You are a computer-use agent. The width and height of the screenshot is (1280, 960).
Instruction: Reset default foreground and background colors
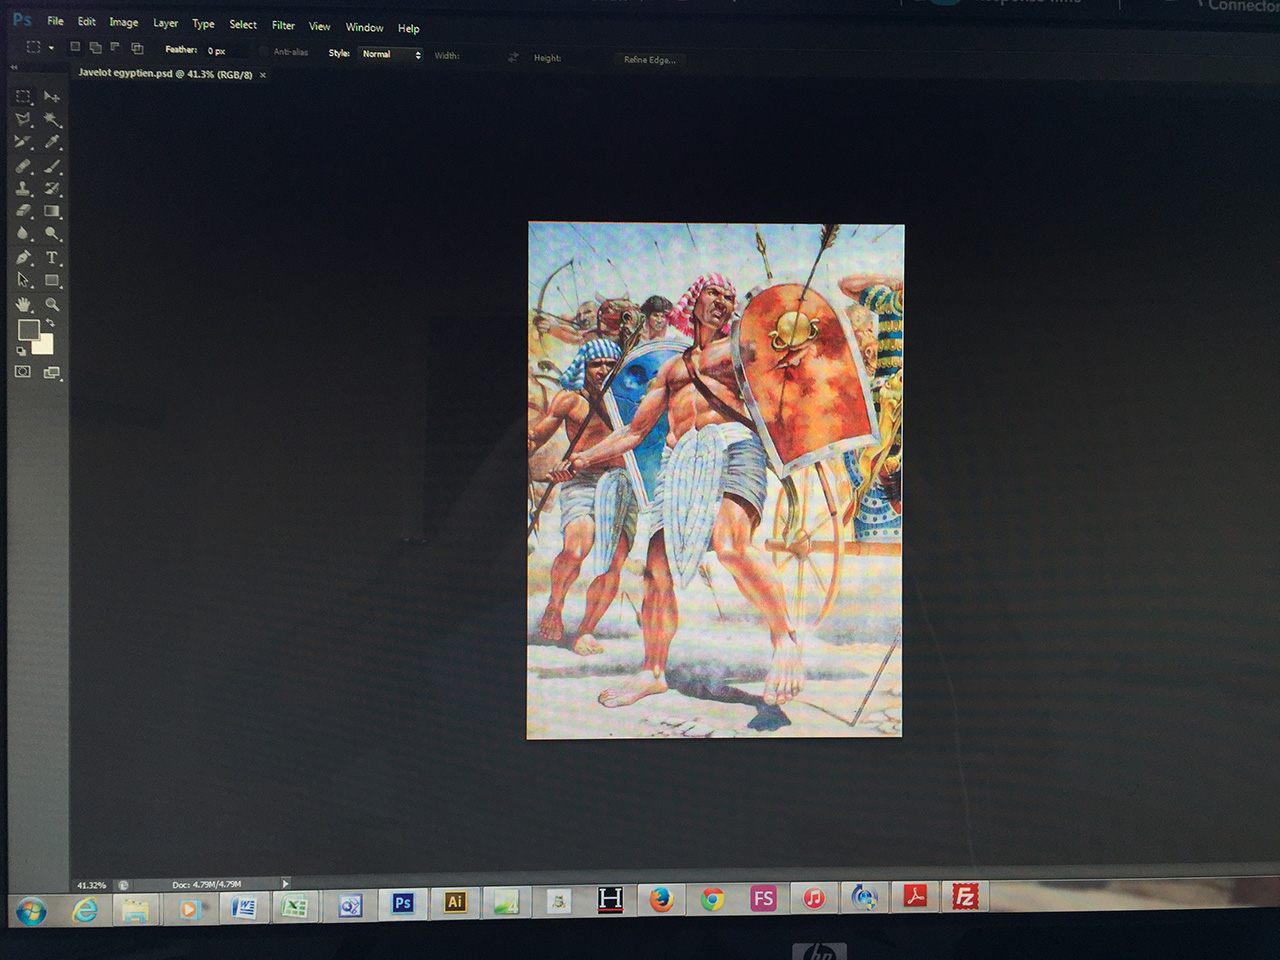[x=21, y=351]
